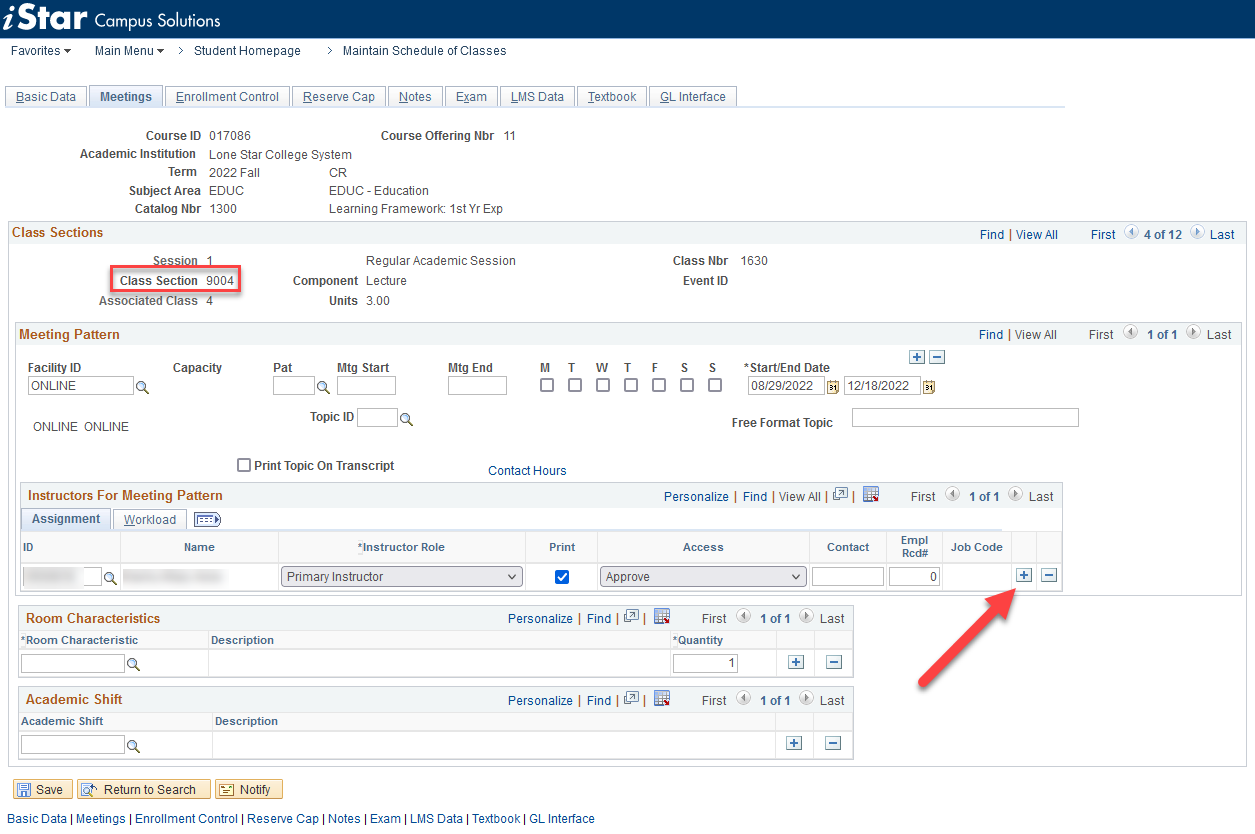Check the Wednesday (W) day box
This screenshot has height=834, width=1255.
tap(603, 385)
